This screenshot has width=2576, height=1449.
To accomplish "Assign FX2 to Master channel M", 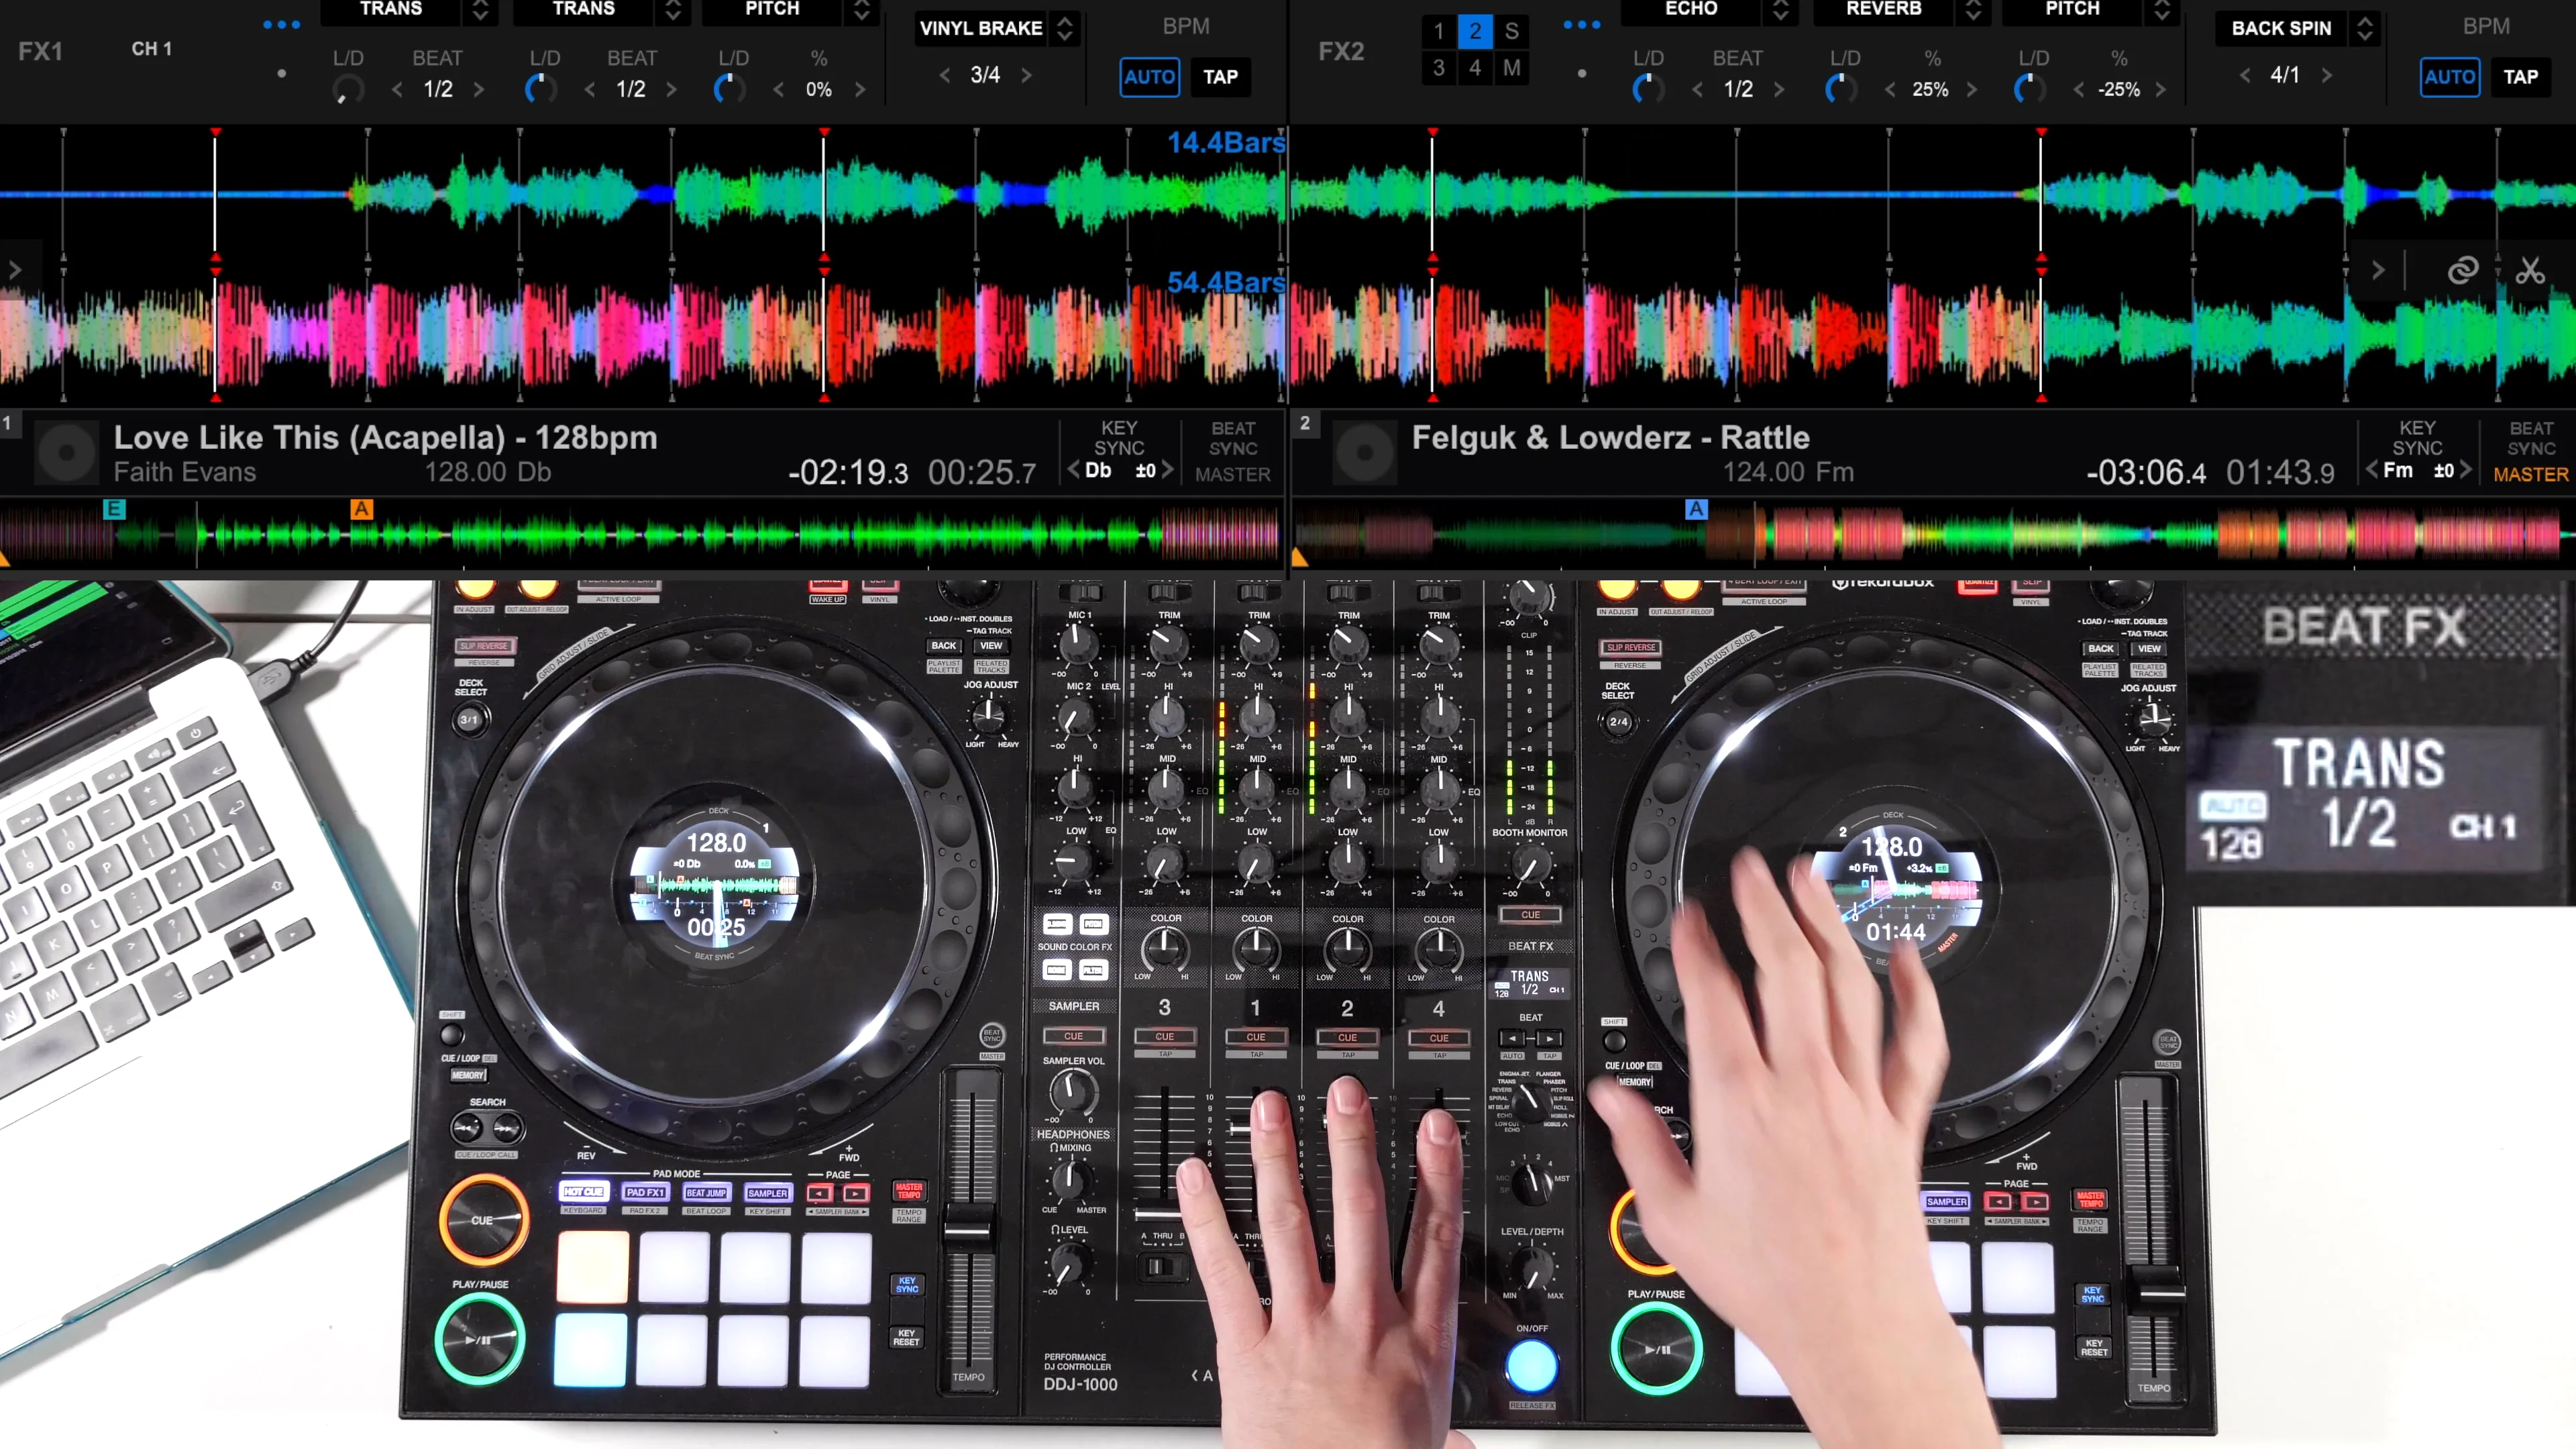I will [1511, 68].
